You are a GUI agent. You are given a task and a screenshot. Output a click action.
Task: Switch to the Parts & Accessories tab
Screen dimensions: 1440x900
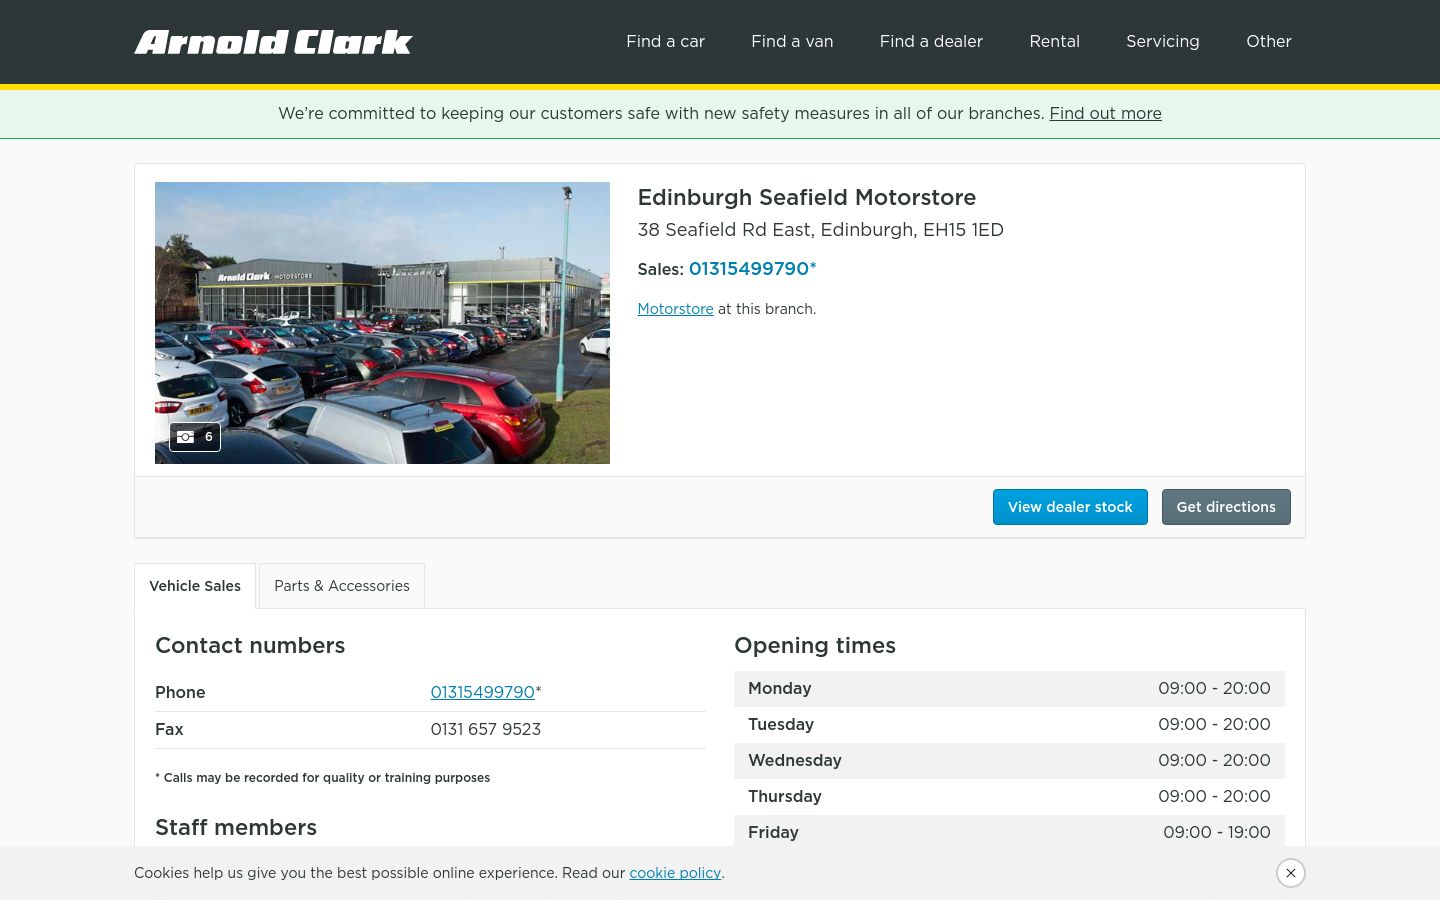click(342, 586)
